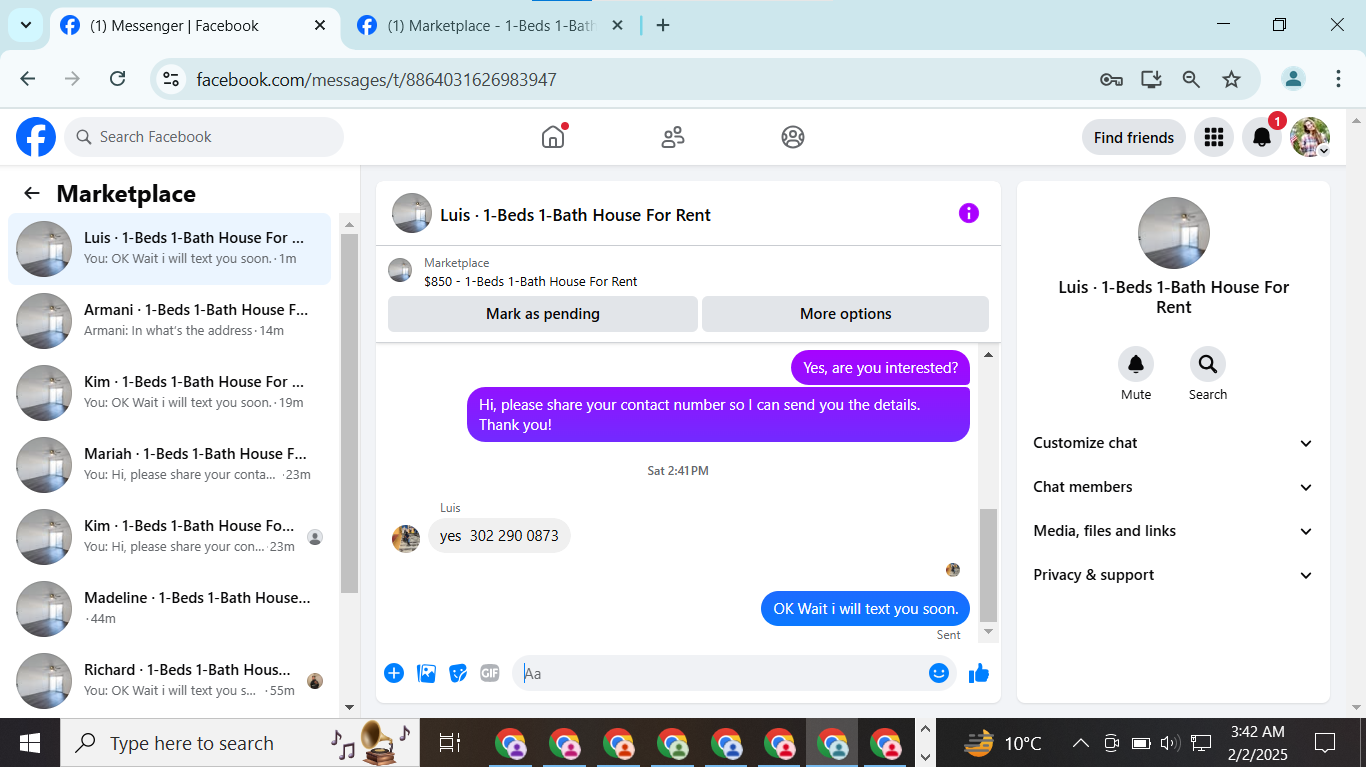Close the Messenger browser tab
The width and height of the screenshot is (1366, 767).
pyautogui.click(x=320, y=26)
